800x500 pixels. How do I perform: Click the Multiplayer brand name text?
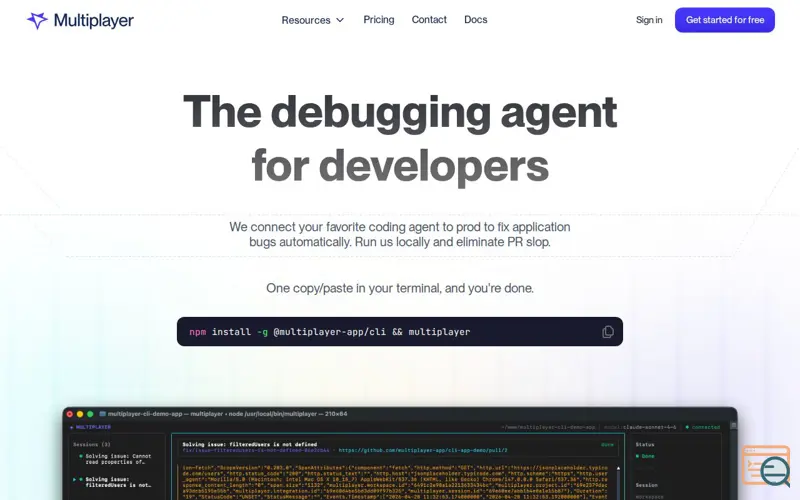pyautogui.click(x=93, y=20)
